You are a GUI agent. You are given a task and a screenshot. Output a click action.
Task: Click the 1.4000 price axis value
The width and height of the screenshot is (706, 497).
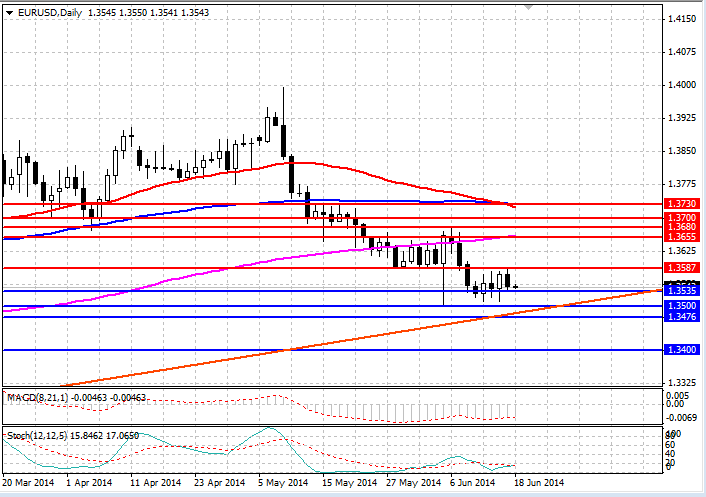682,85
